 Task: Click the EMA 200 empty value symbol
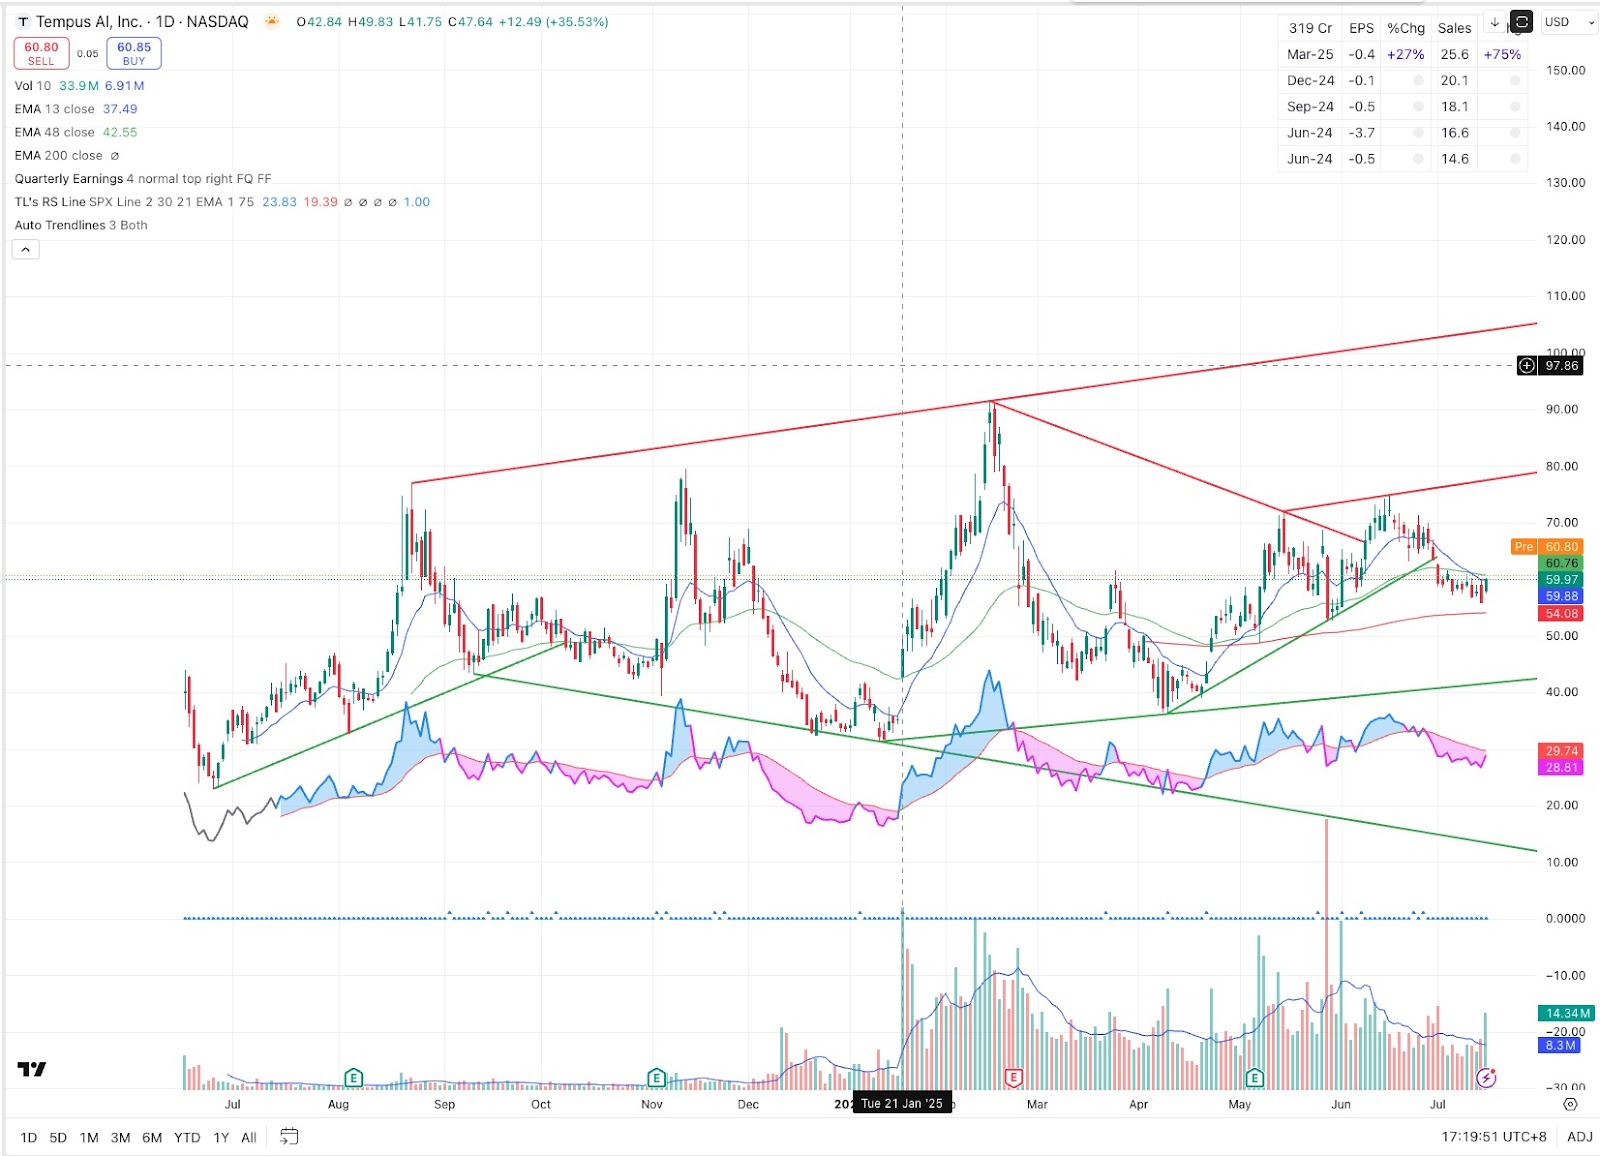pyautogui.click(x=115, y=156)
